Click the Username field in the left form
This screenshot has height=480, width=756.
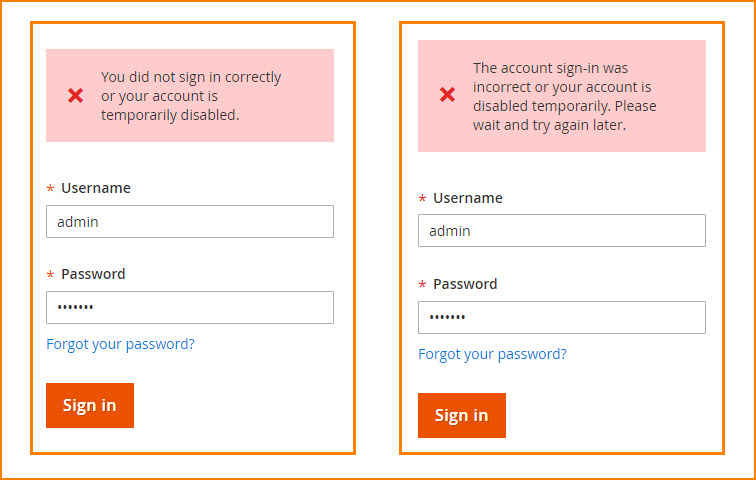[189, 222]
